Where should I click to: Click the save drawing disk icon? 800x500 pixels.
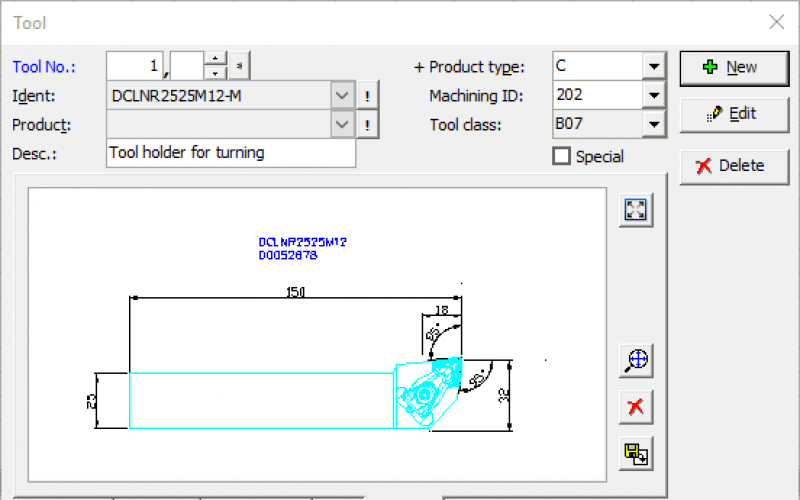[x=635, y=453]
